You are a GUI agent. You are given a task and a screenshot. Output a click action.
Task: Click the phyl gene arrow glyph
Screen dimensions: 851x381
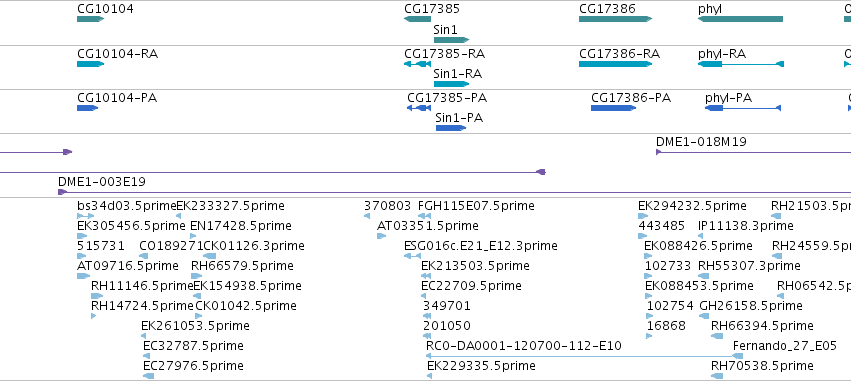coord(740,19)
